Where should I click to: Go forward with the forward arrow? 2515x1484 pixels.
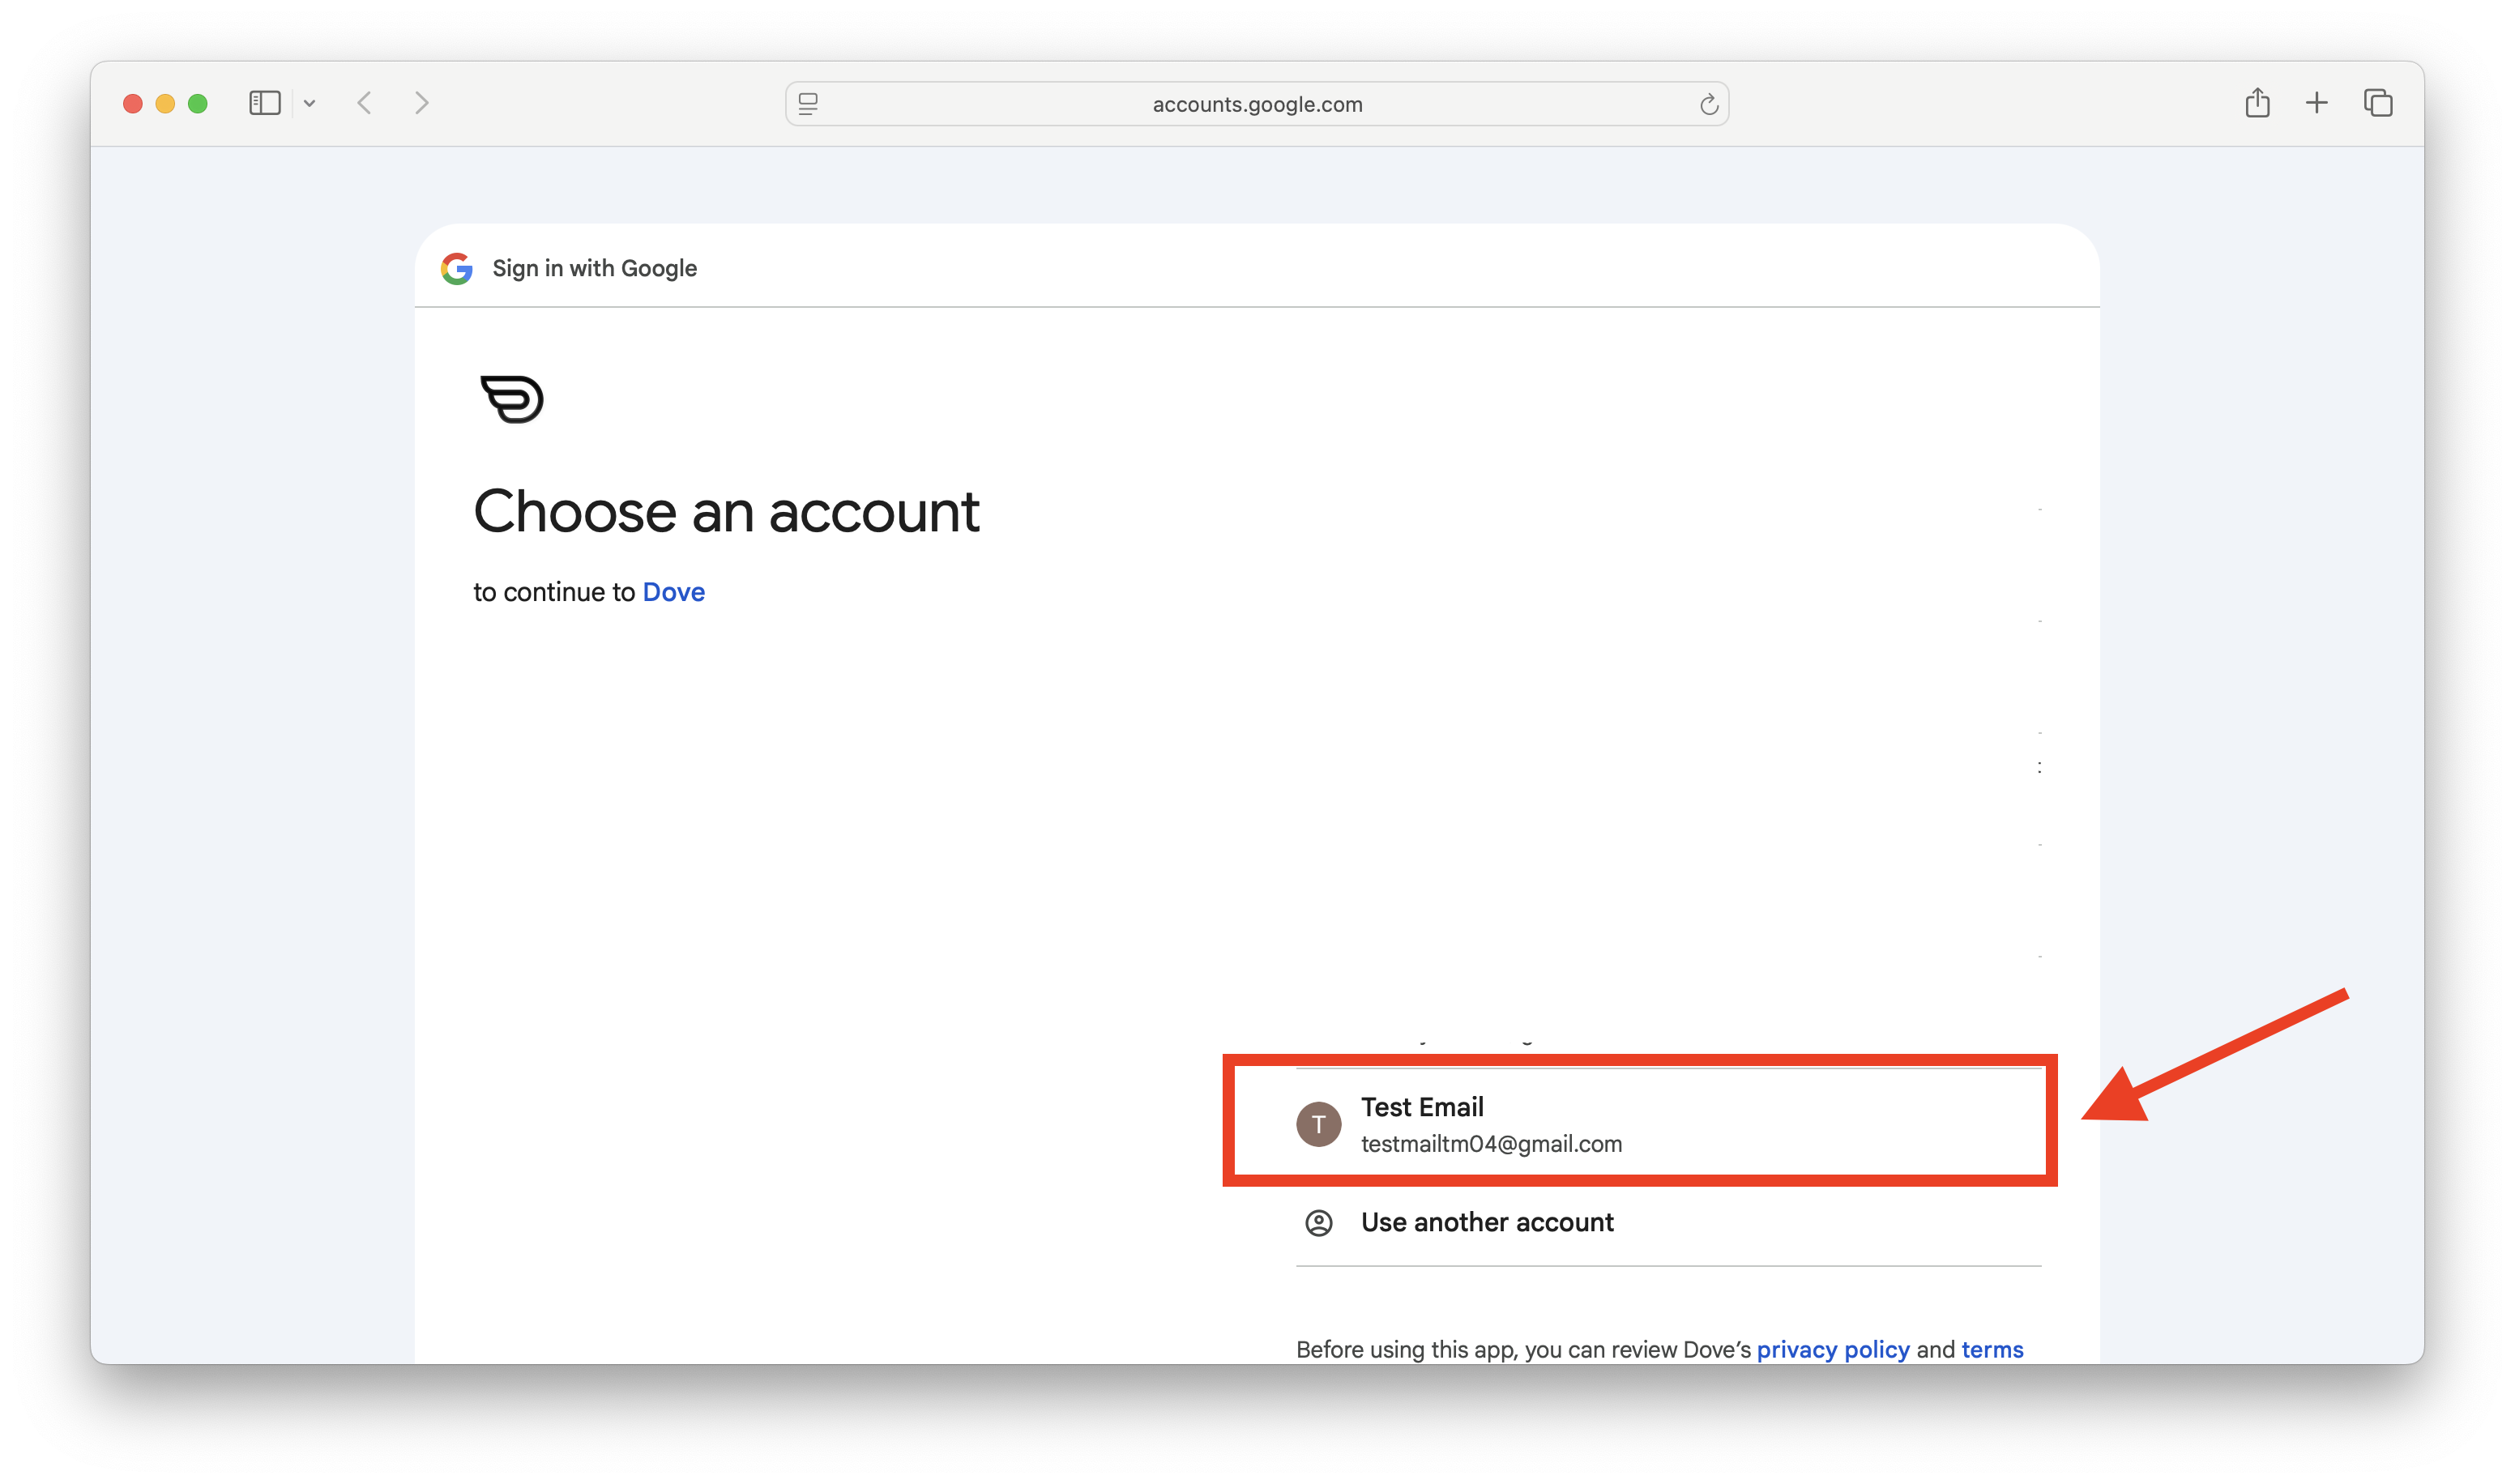click(421, 103)
